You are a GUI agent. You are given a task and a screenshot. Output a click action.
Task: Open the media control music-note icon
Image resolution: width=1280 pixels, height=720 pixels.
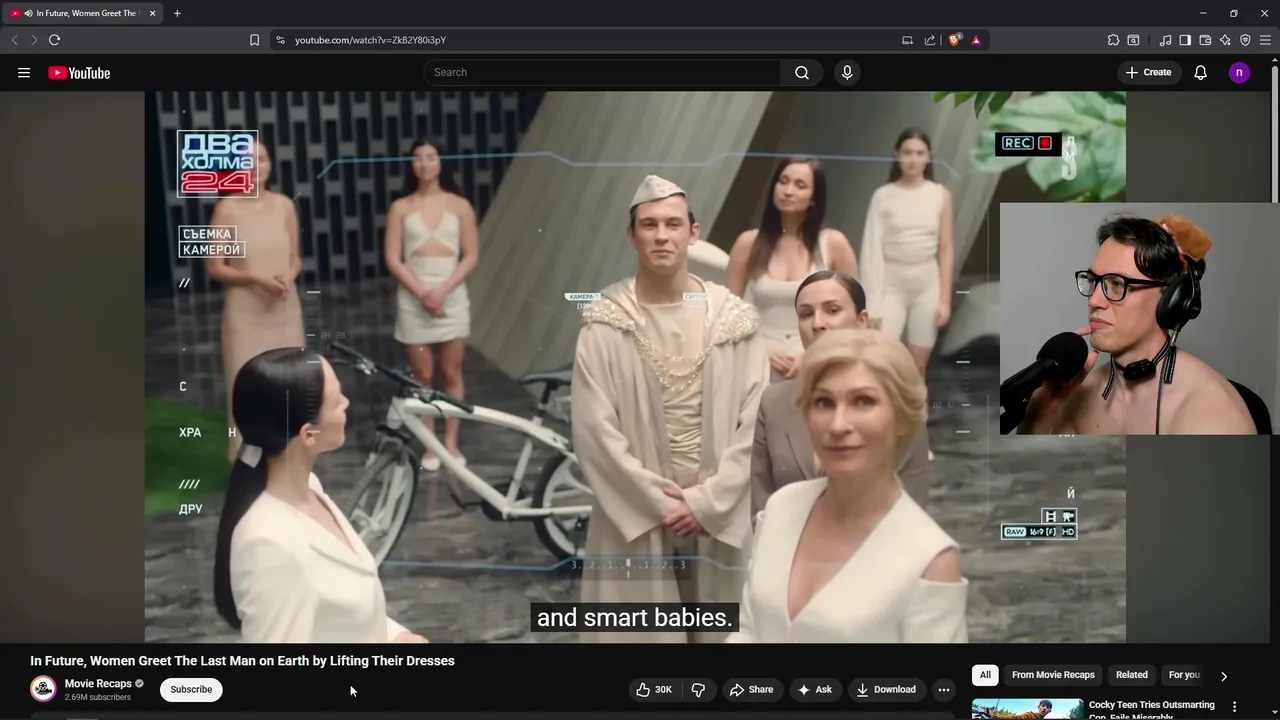point(1165,40)
